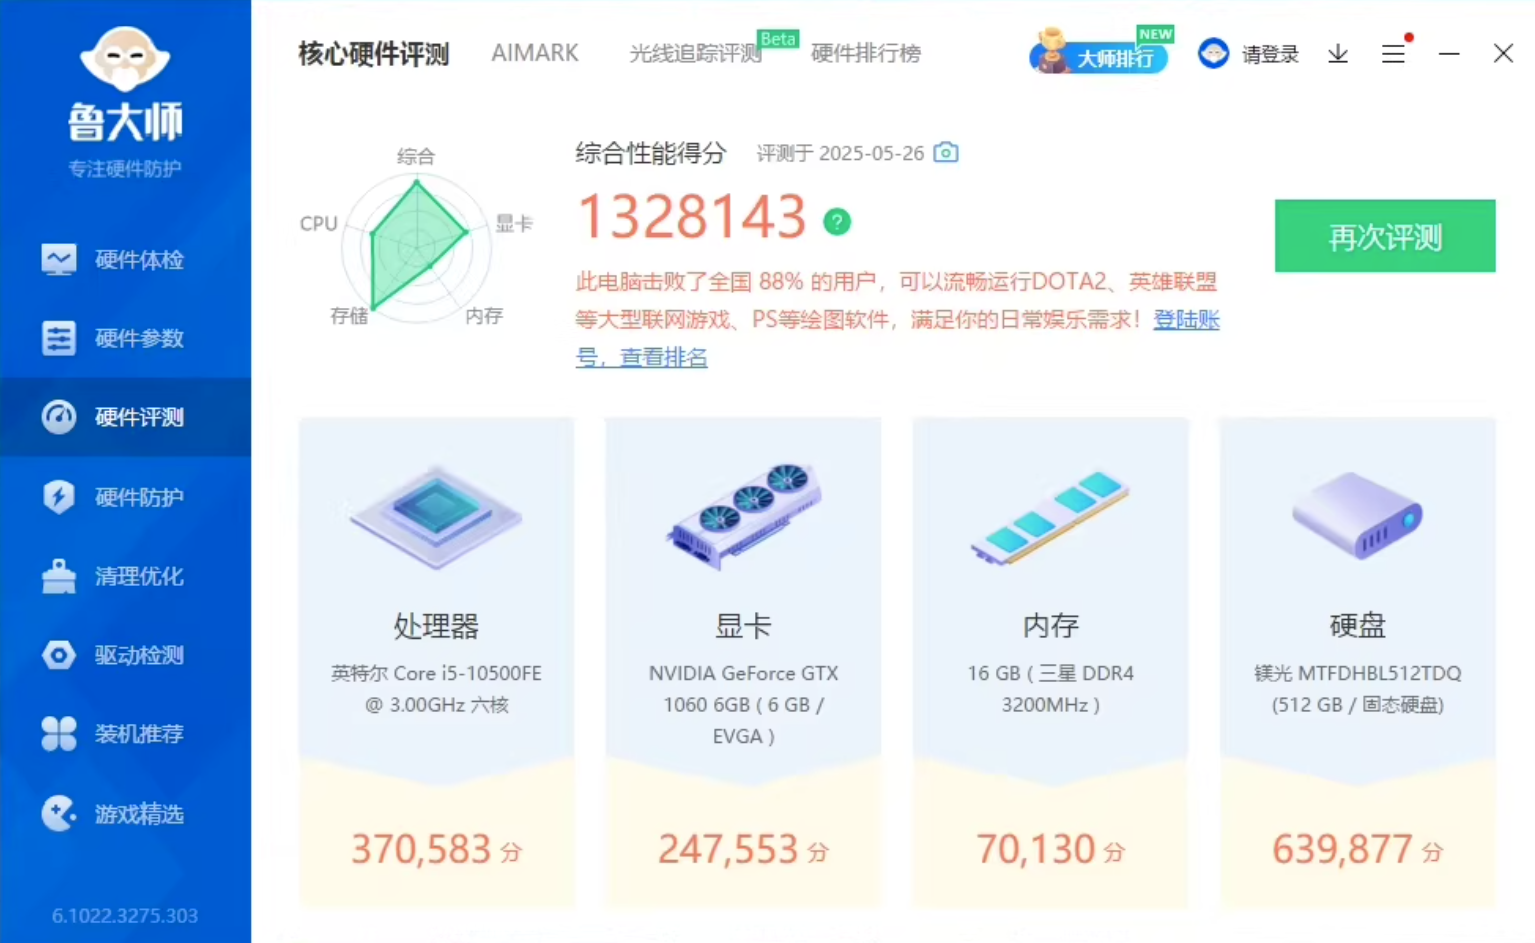Open 硬件体检 in the sidebar
The image size is (1535, 943).
point(125,260)
